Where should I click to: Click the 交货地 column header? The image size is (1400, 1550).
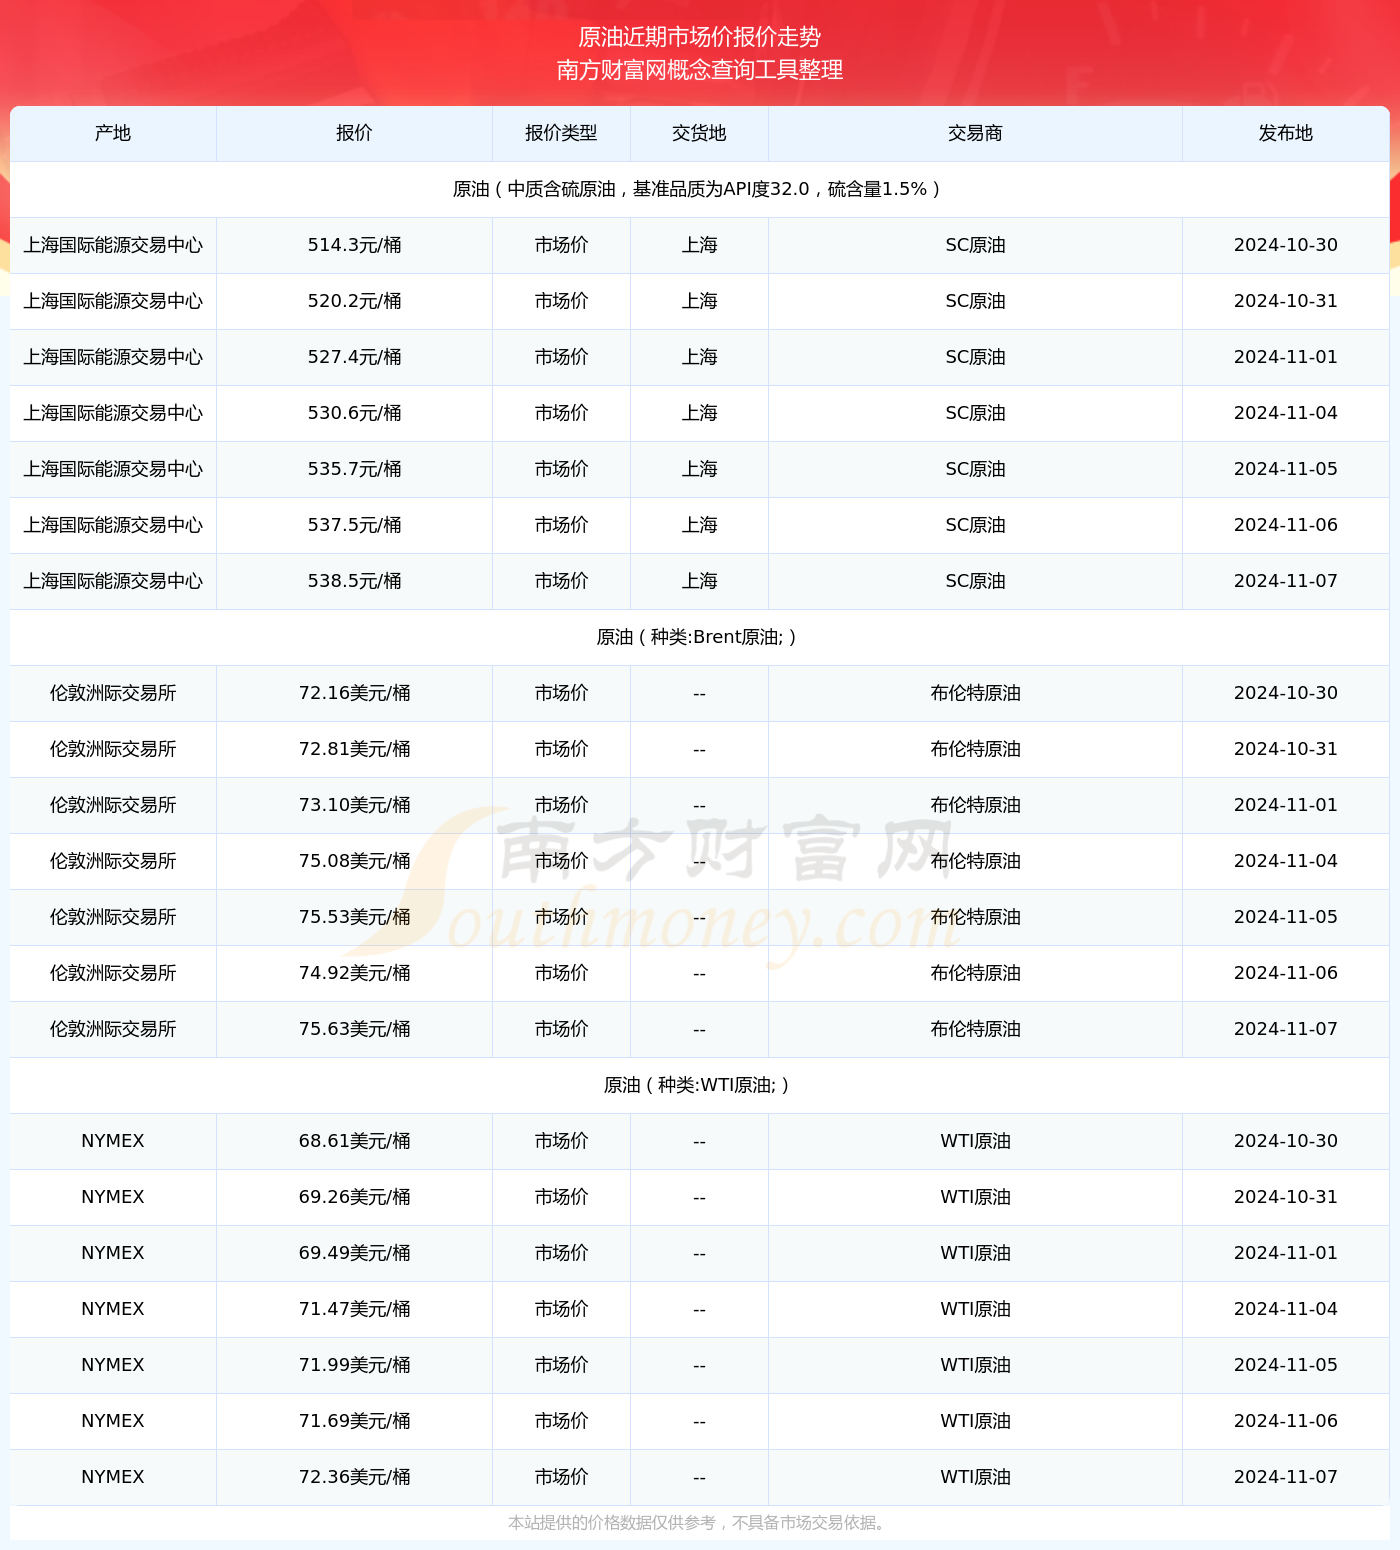tap(699, 134)
